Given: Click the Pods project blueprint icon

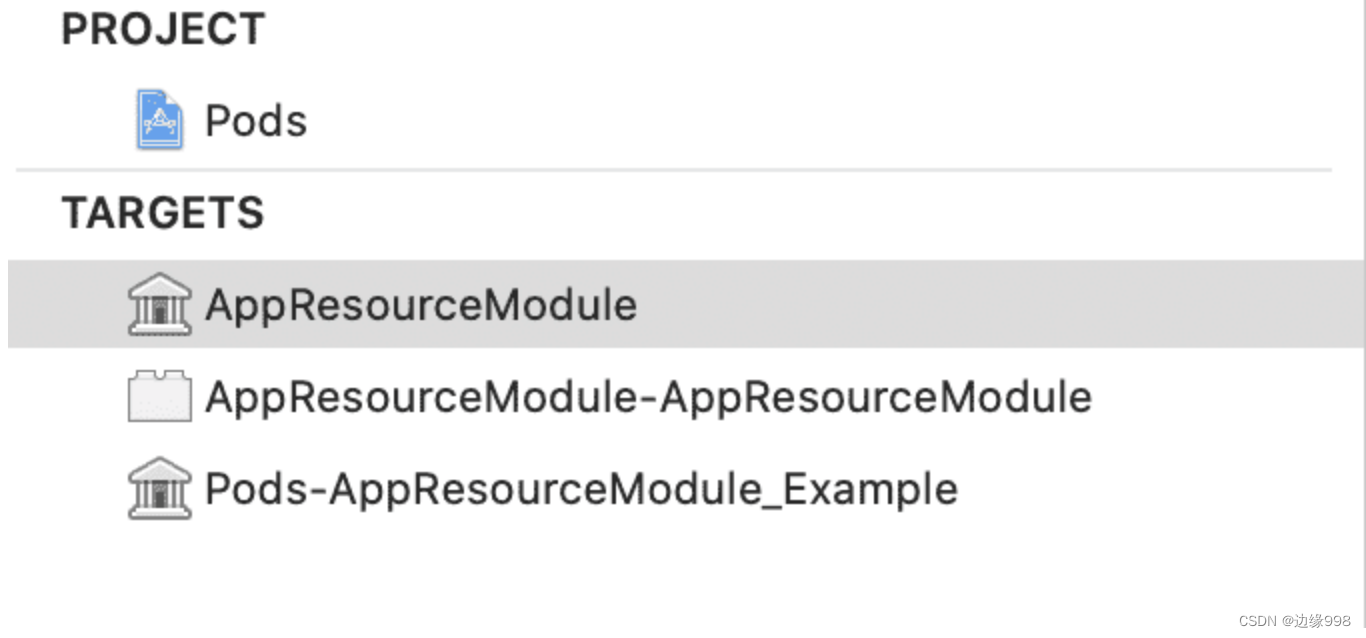Looking at the screenshot, I should 159,120.
